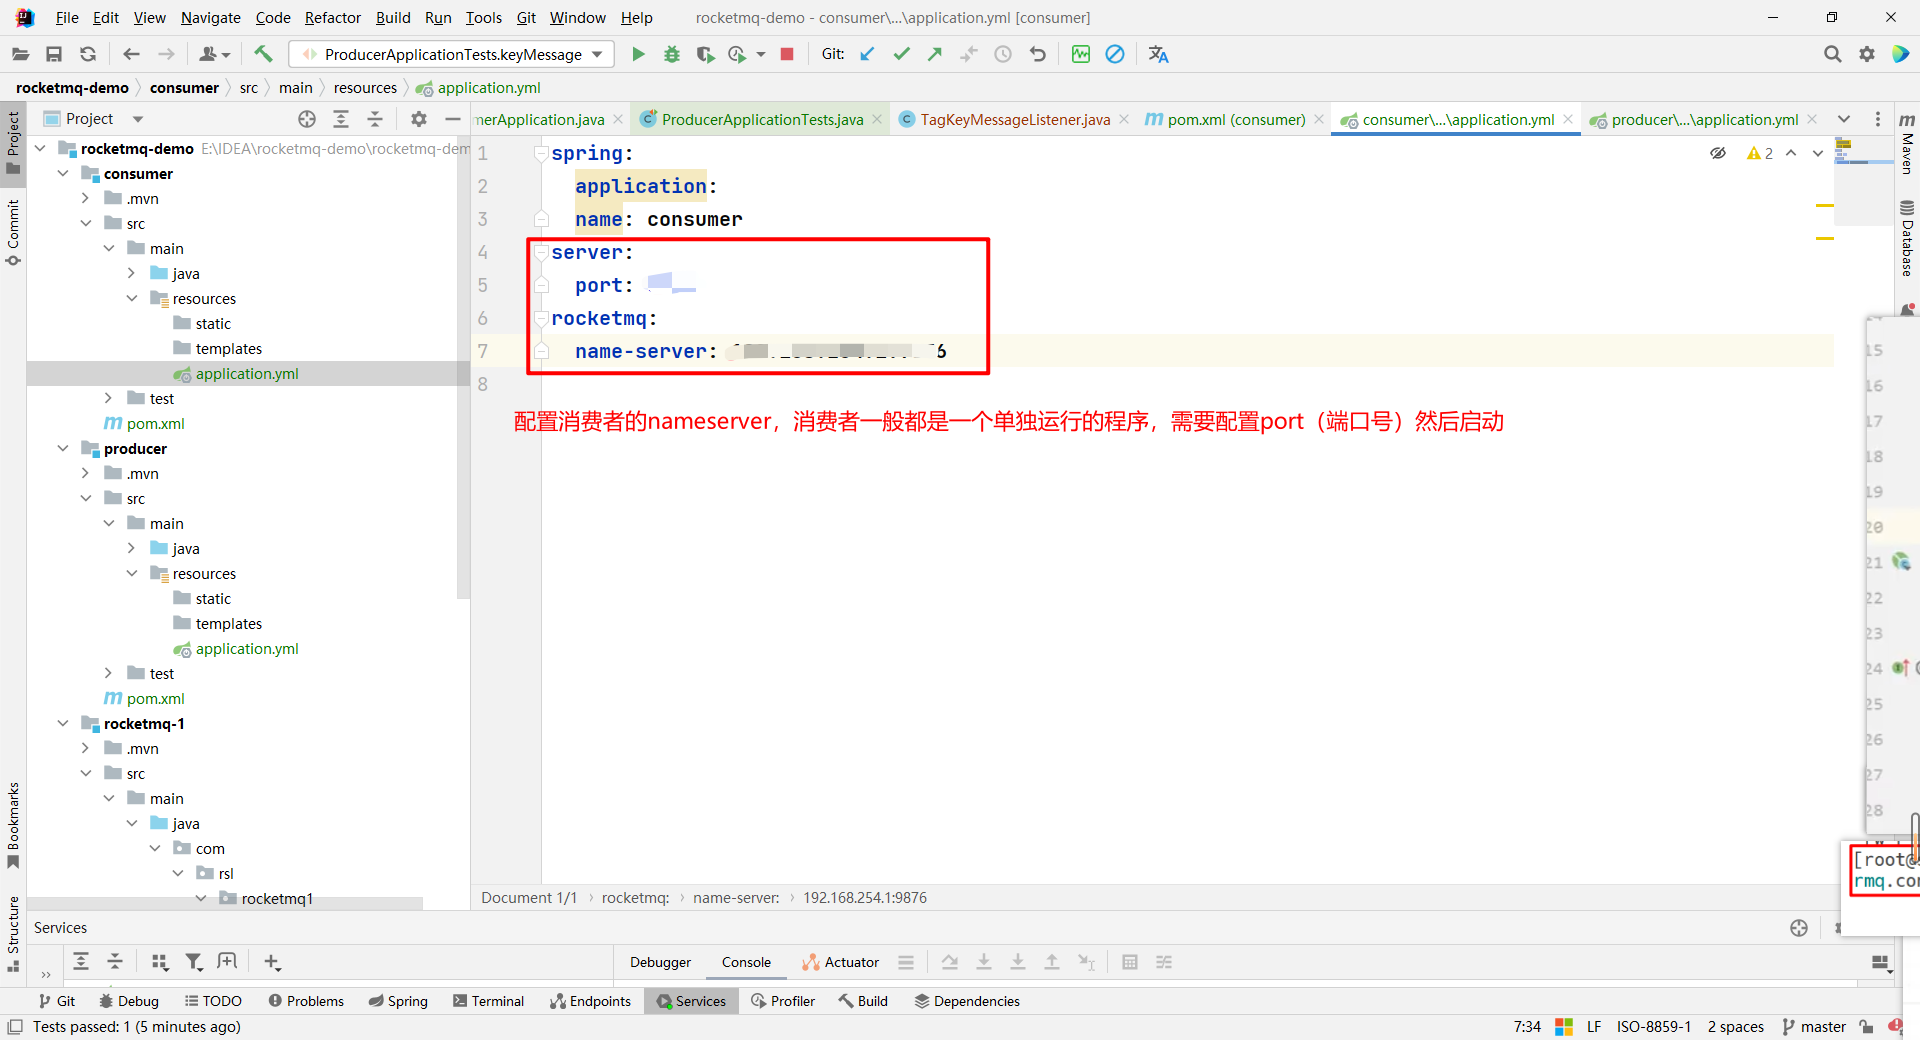This screenshot has width=1920, height=1040.
Task: Expand all in Project panel
Action: (x=341, y=119)
